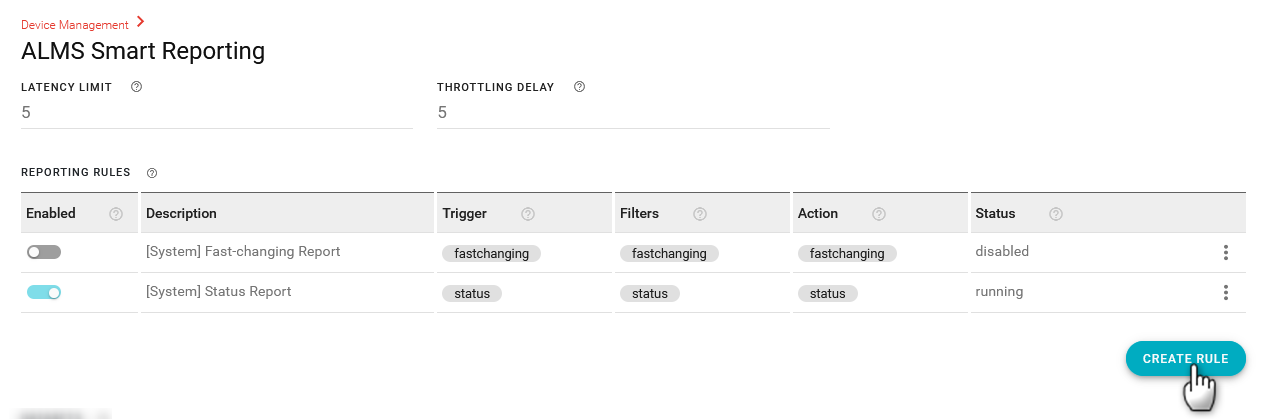Click Status column help icon

[x=1056, y=214]
